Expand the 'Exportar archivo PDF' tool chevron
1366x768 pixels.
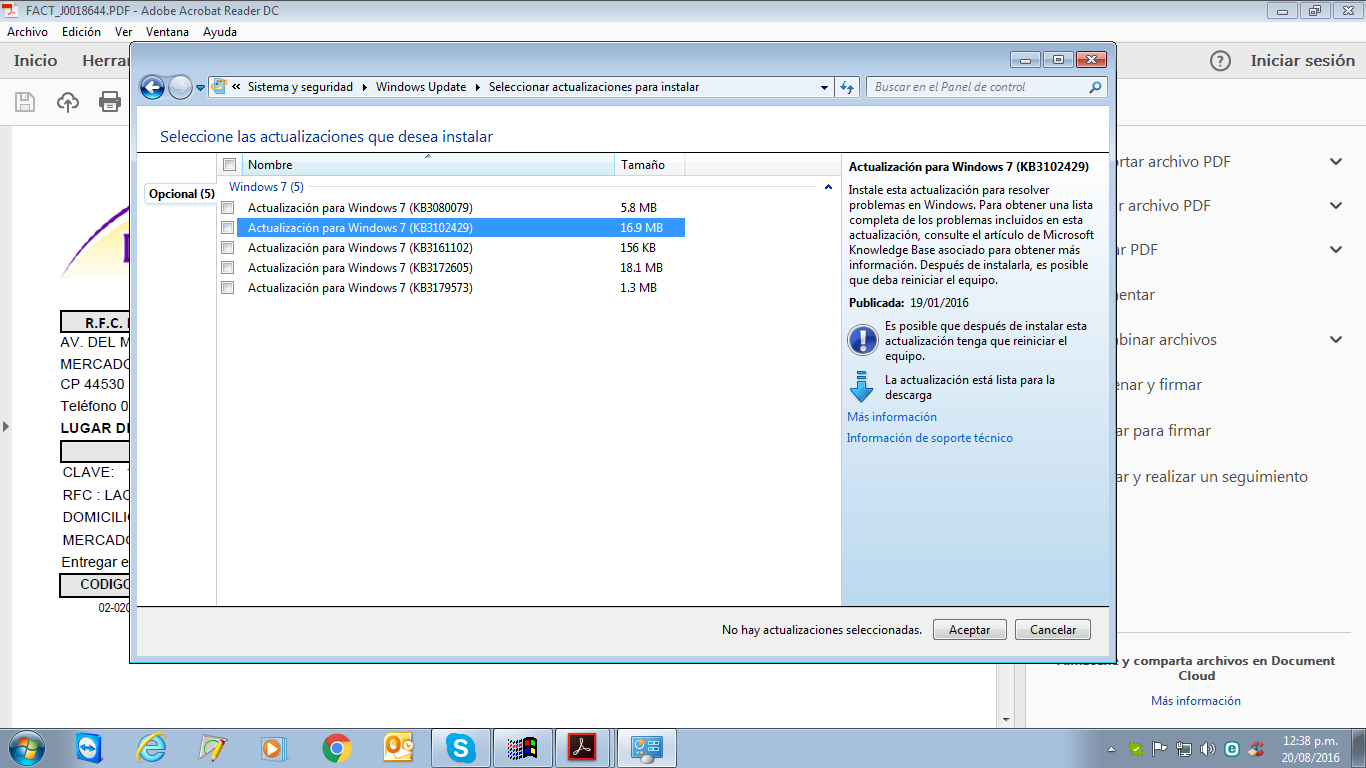coord(1336,161)
